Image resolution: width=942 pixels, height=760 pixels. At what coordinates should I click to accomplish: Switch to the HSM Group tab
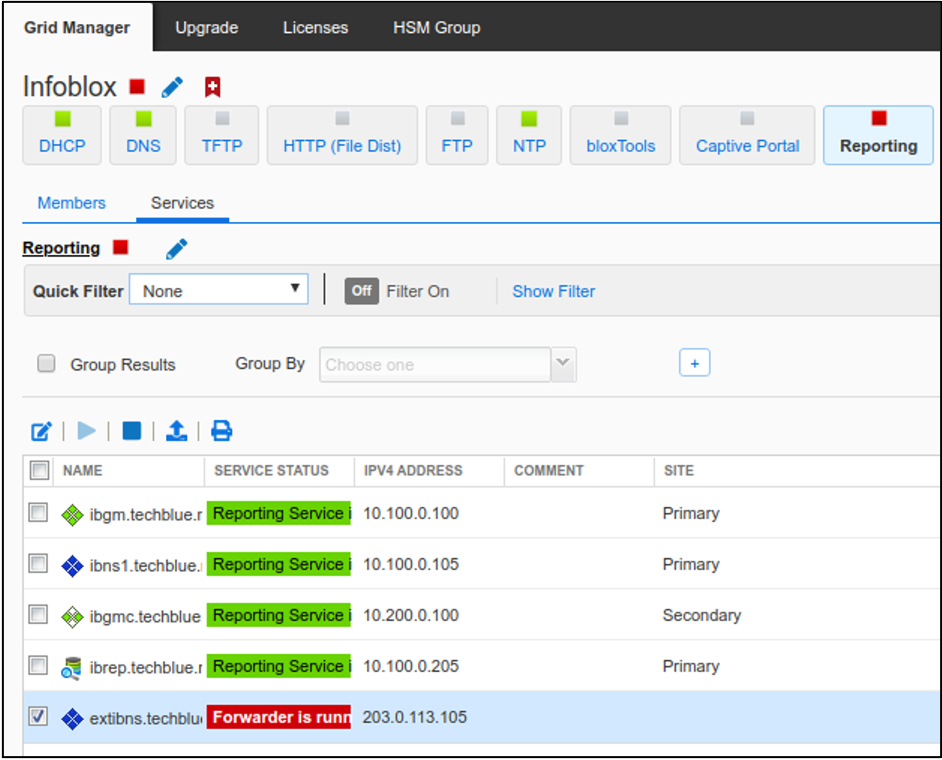pos(437,28)
